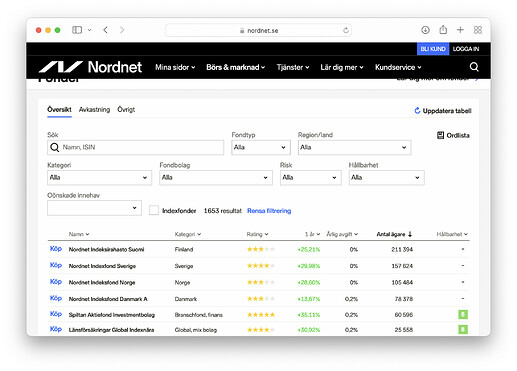Screen dimensions: 517x371
Task: Click the 211 394 owners value
Action: click(402, 249)
